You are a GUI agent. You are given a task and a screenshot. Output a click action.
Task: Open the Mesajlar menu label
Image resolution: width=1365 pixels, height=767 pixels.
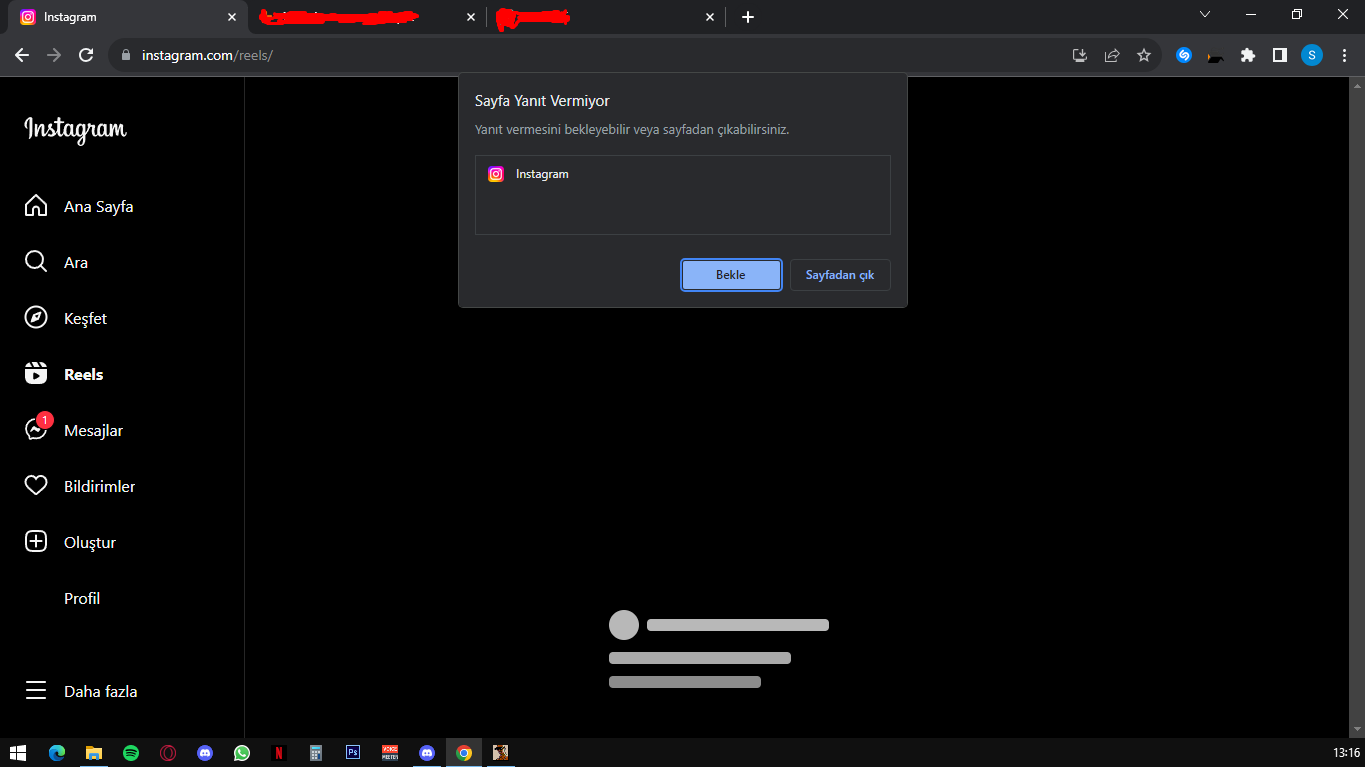94,431
